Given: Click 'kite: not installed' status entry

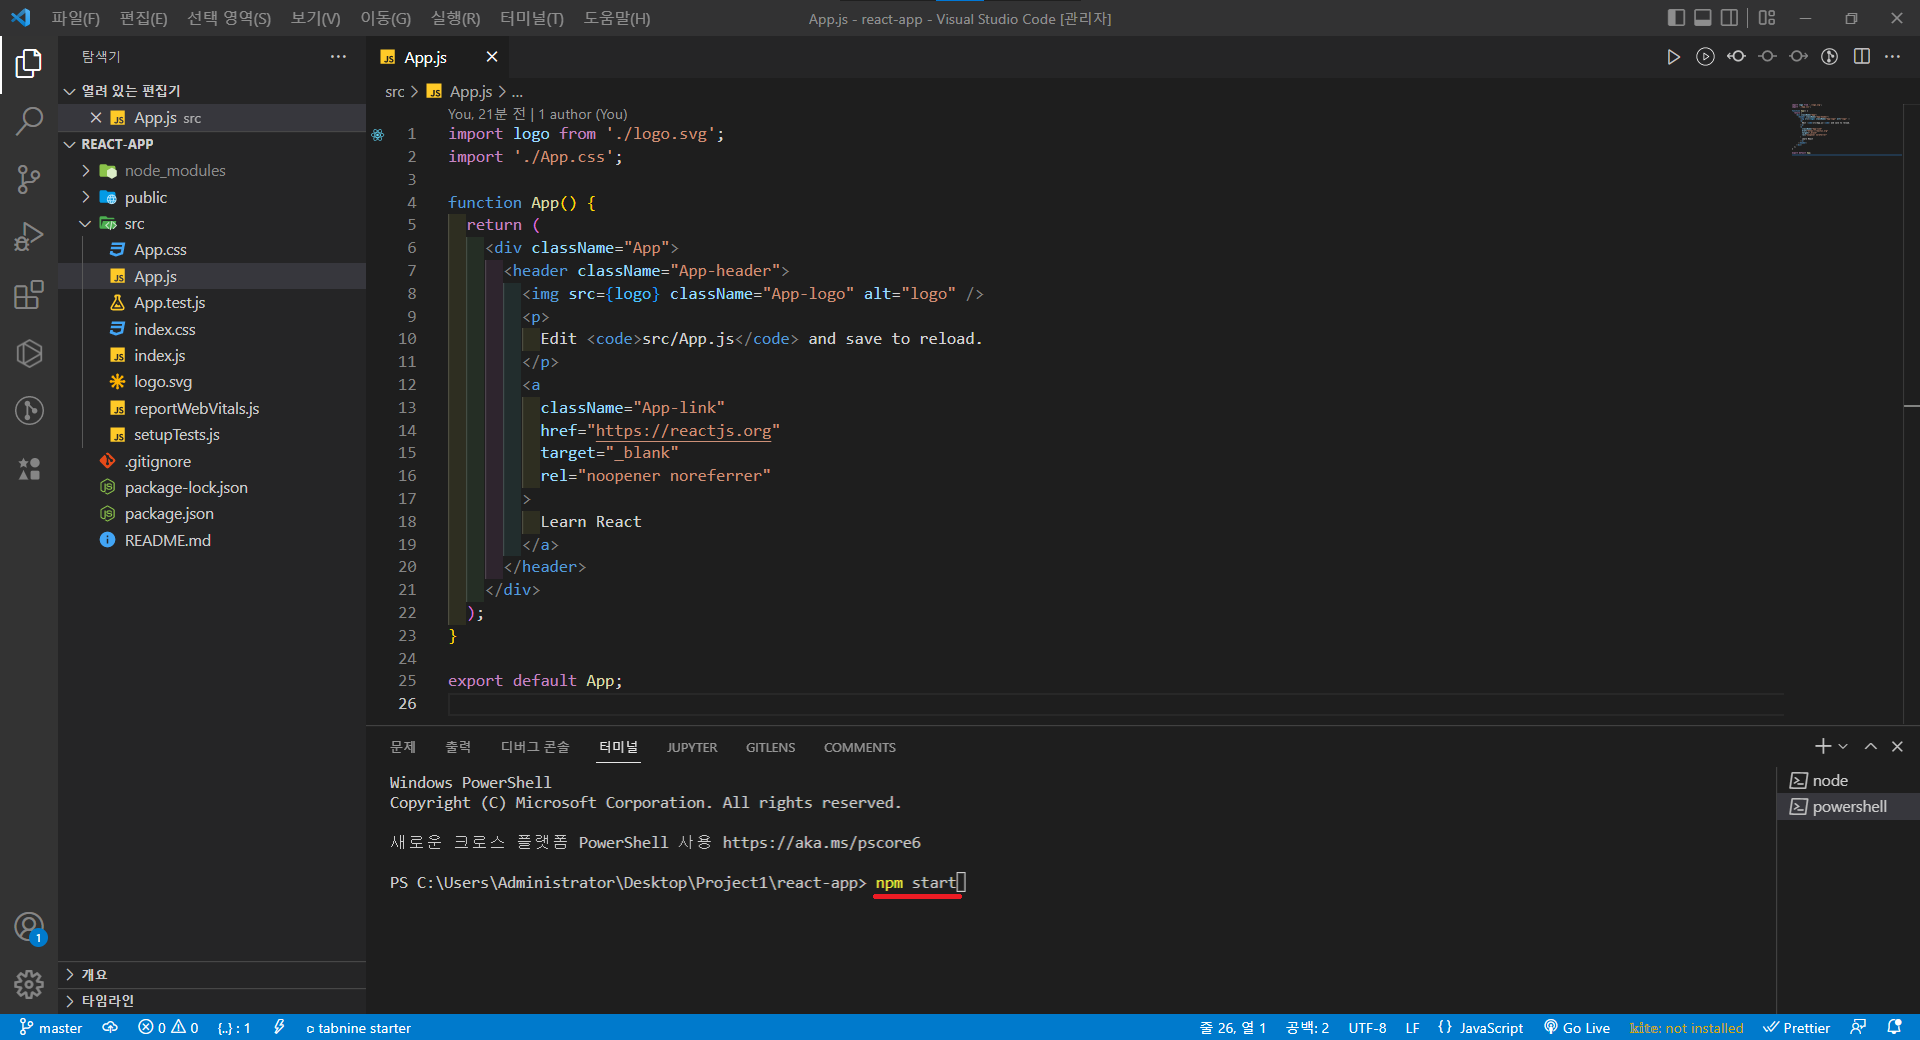Looking at the screenshot, I should [x=1686, y=1028].
